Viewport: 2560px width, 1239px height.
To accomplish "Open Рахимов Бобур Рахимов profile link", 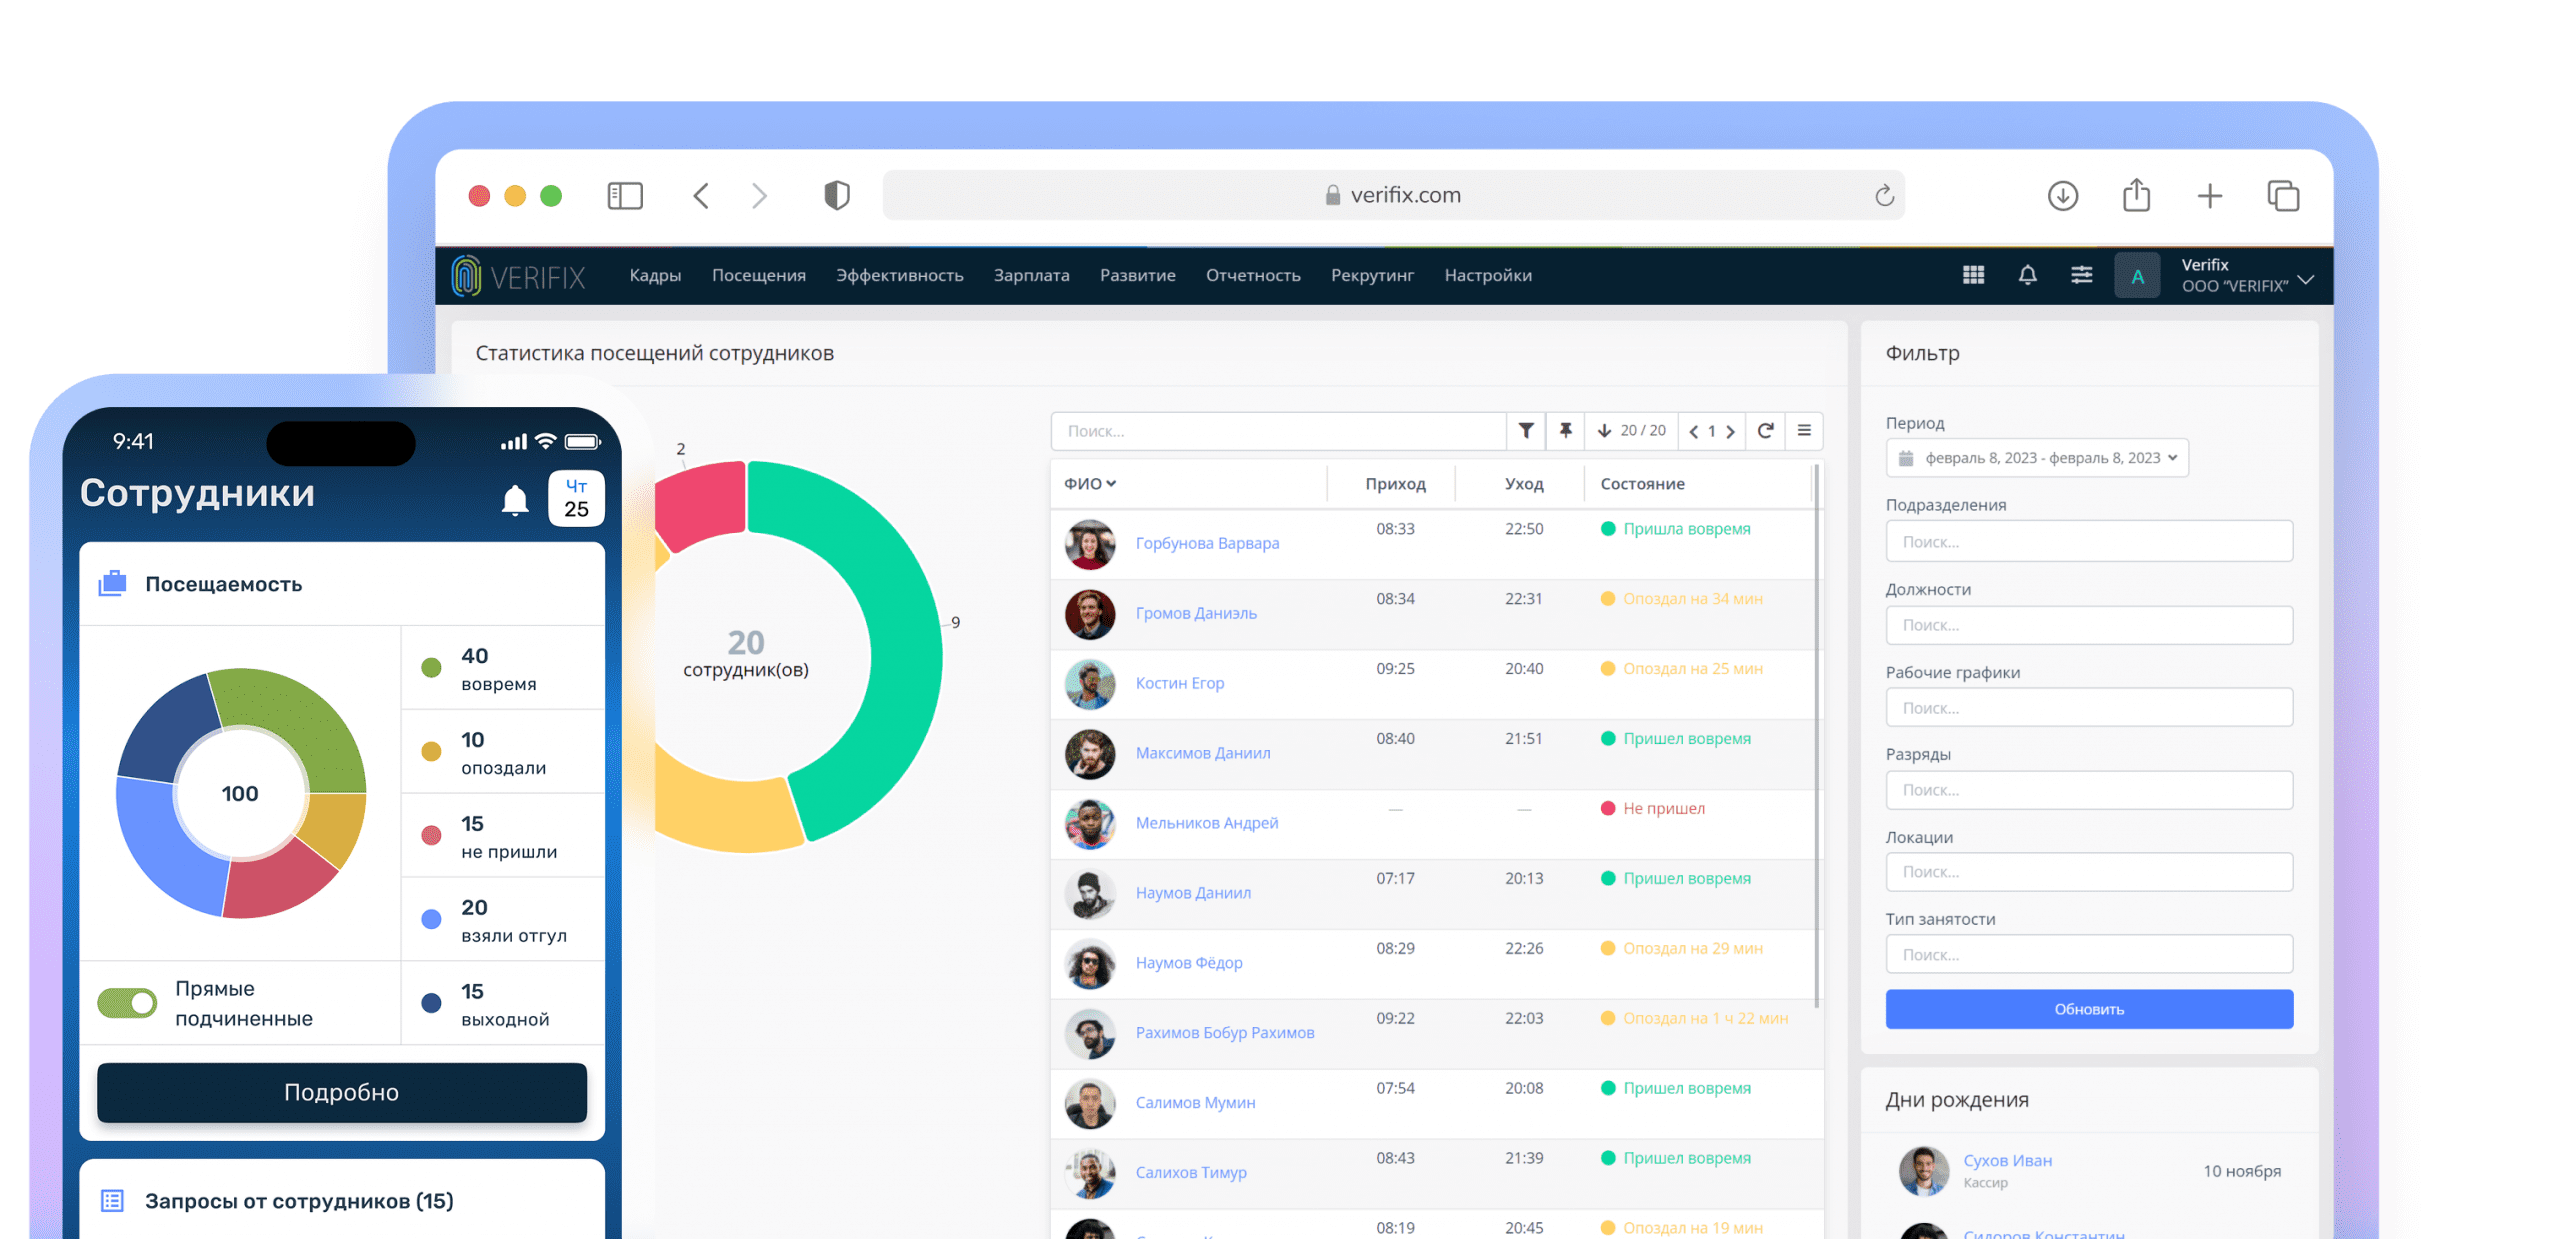I will click(x=1224, y=1032).
